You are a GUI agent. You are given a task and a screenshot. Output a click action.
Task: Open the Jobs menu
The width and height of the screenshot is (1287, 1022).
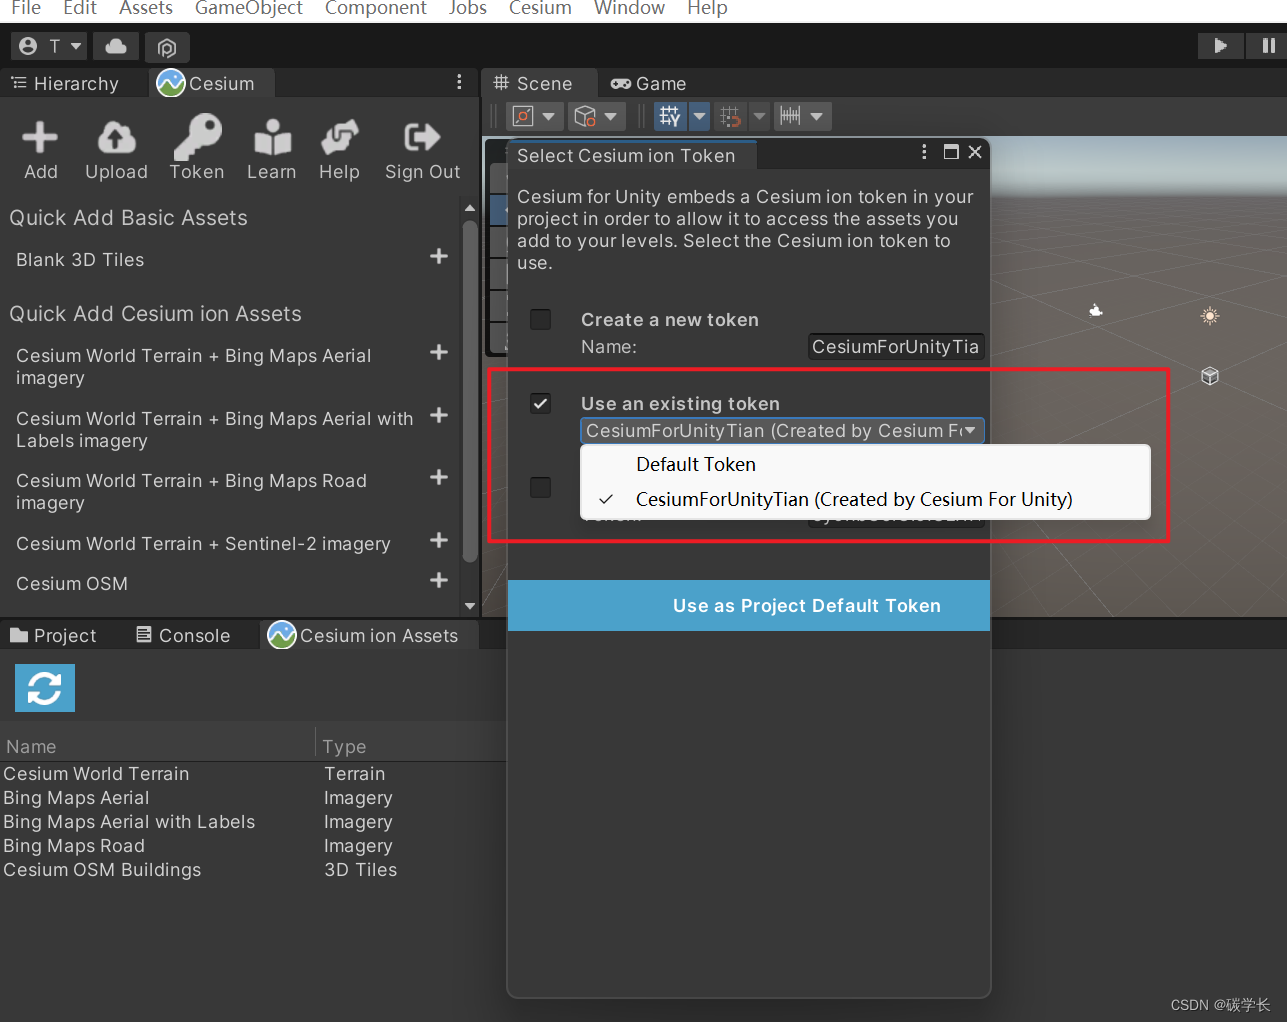click(468, 8)
